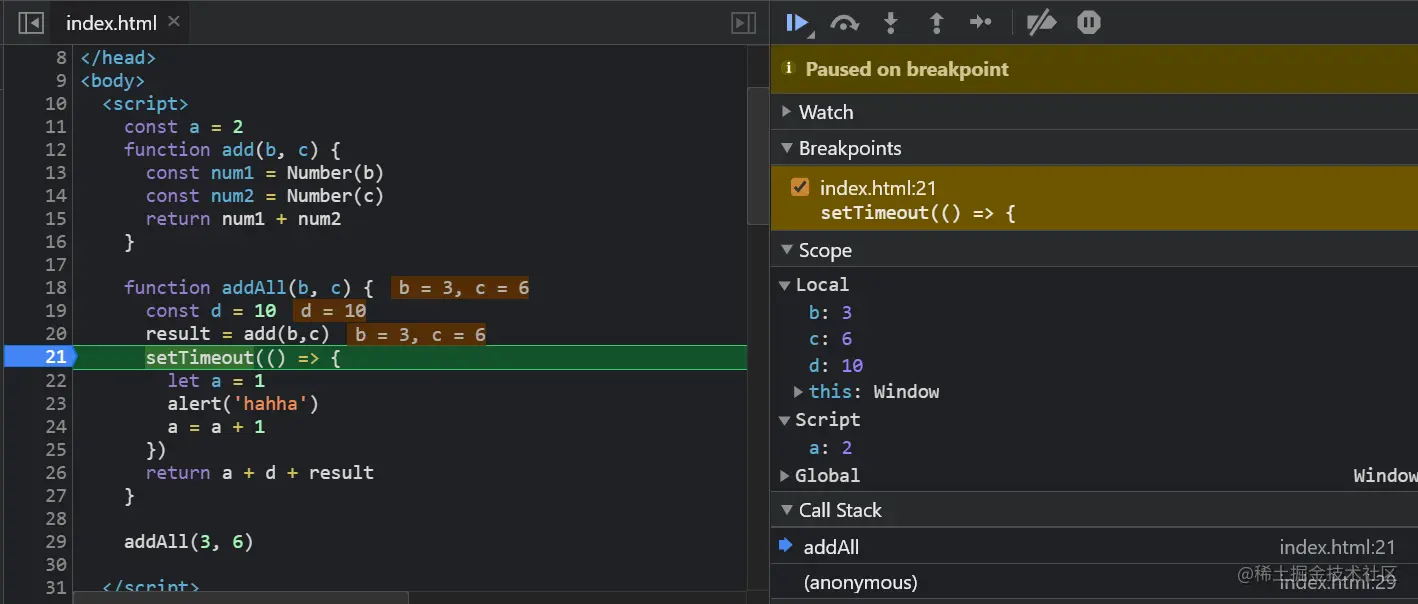Viewport: 1418px width, 604px height.
Task: Deactivate all breakpoints
Action: (x=1041, y=23)
